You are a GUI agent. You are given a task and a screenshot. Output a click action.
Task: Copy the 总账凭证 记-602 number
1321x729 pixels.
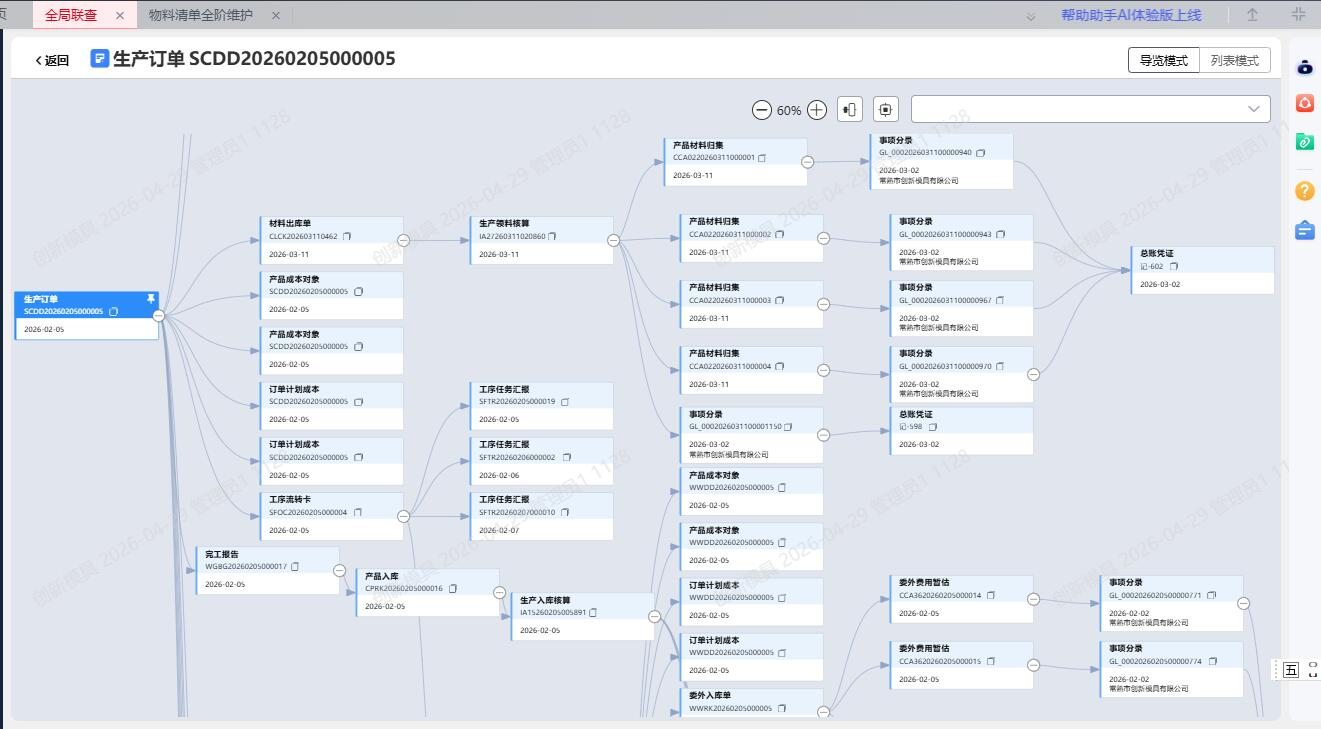(1174, 267)
